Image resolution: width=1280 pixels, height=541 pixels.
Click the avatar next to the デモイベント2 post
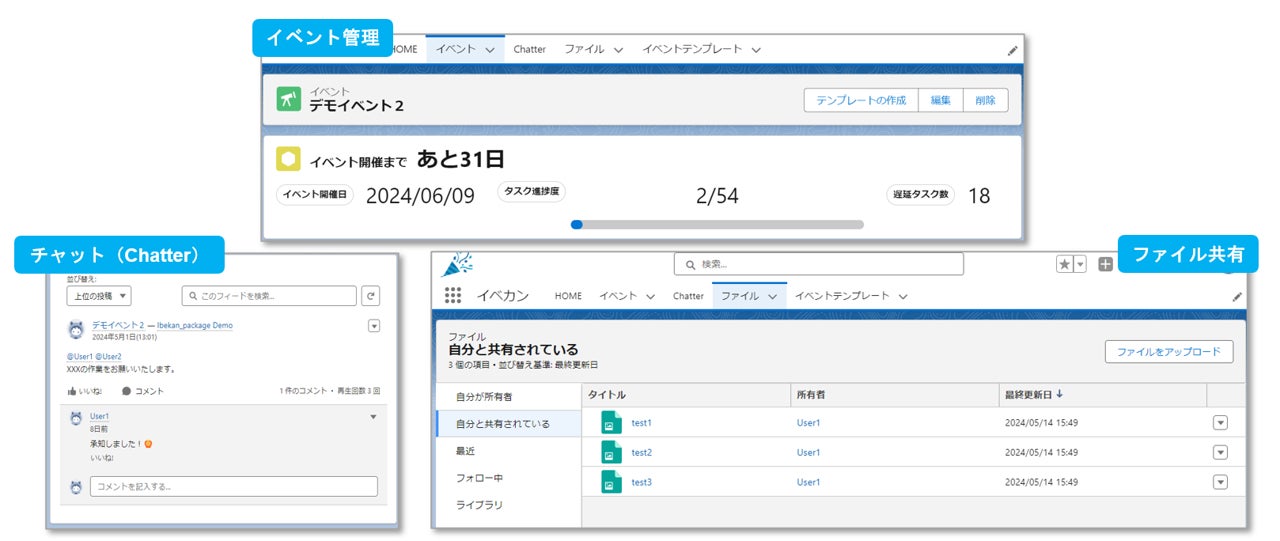(x=76, y=330)
